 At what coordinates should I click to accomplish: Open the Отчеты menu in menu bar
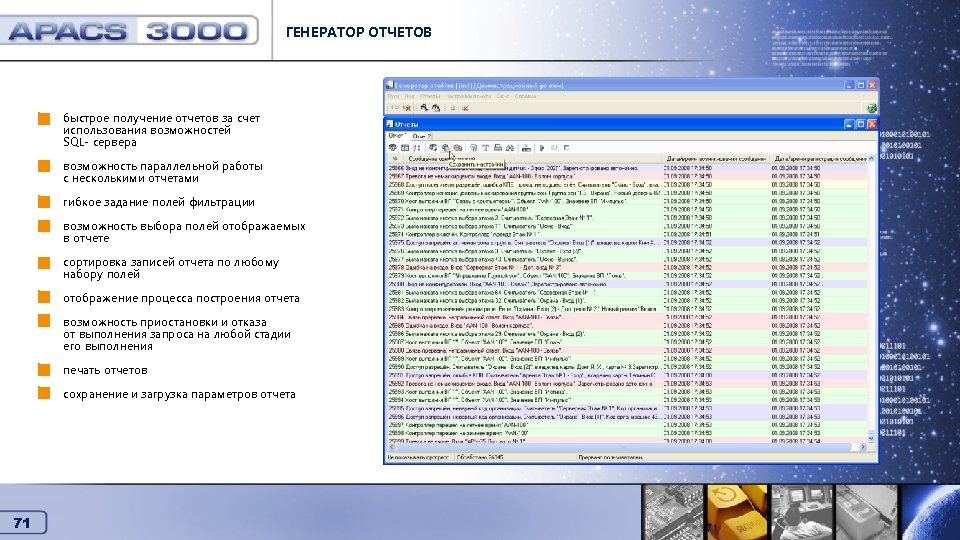tap(430, 96)
